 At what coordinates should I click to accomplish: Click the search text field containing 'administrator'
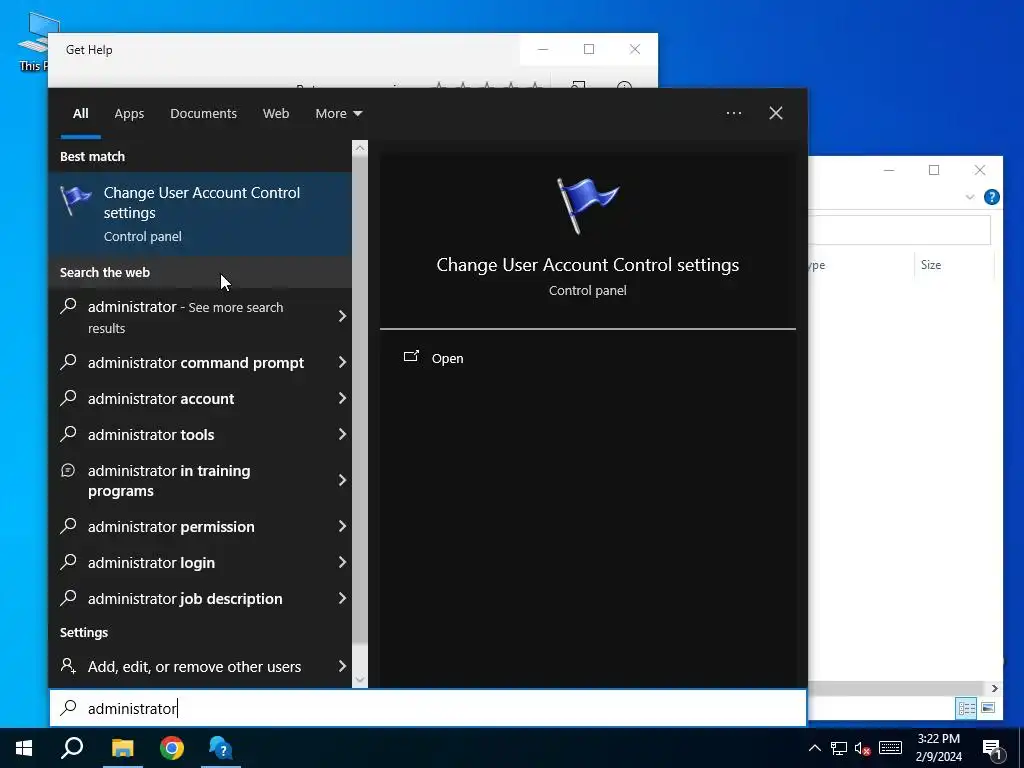click(x=428, y=708)
